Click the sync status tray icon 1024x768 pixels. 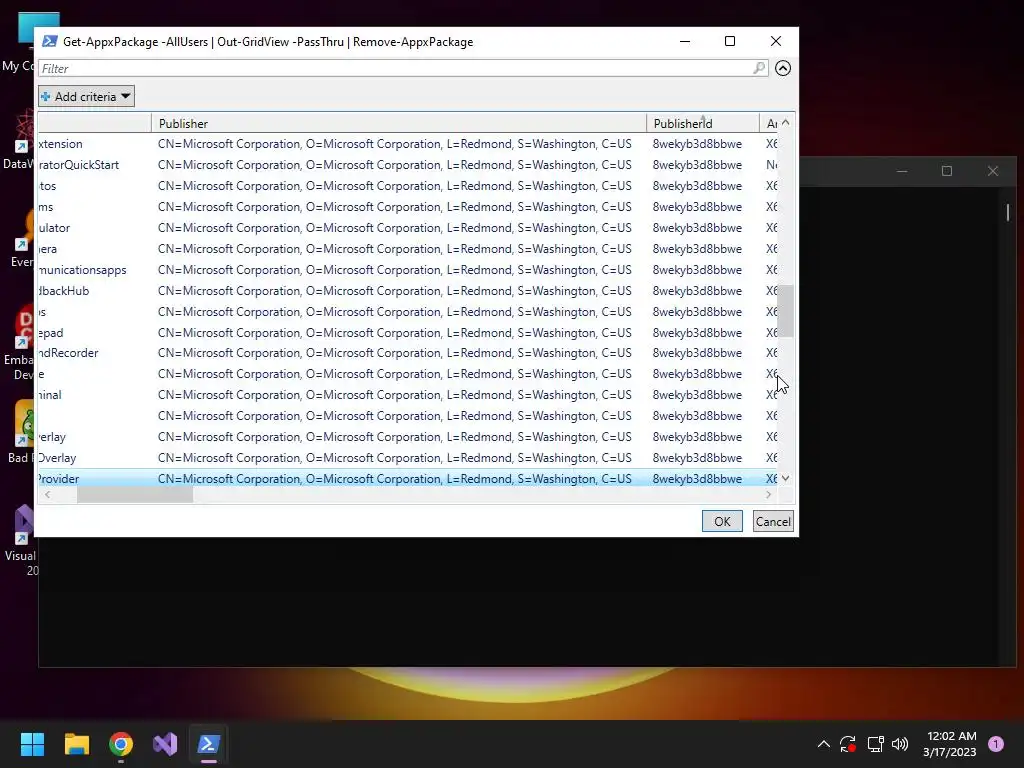[x=848, y=744]
